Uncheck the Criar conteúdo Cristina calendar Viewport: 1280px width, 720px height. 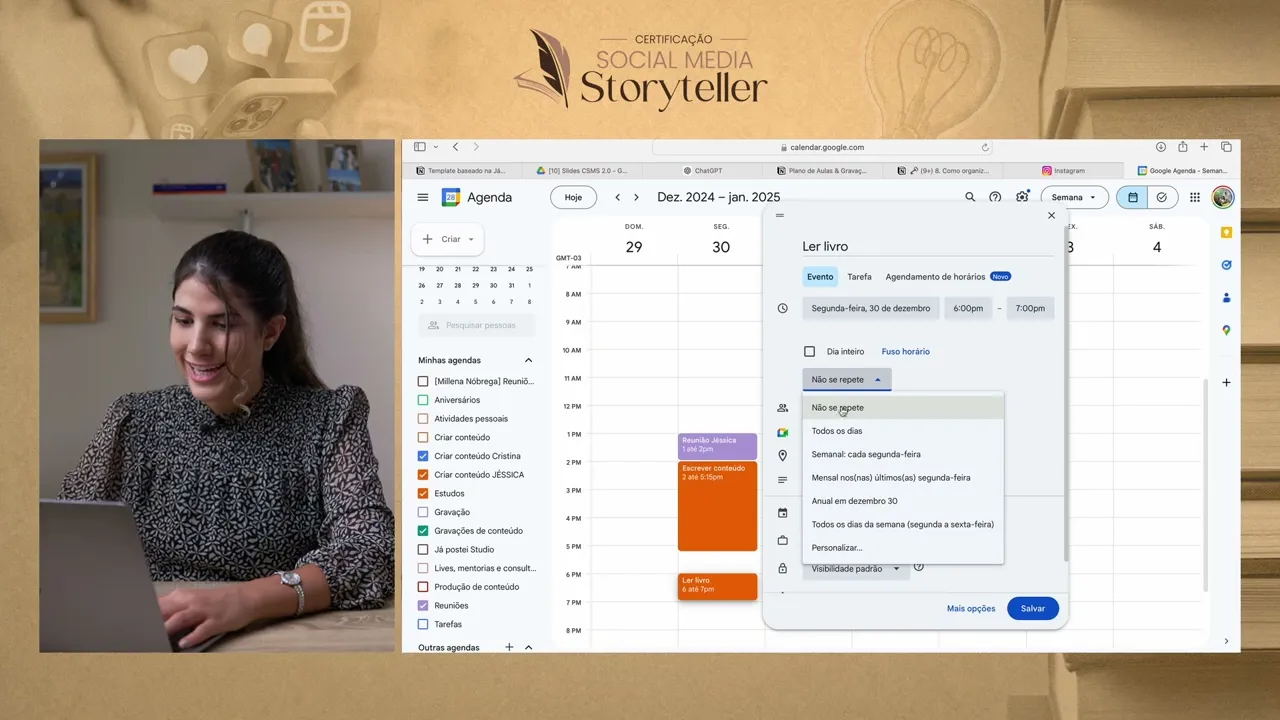pyautogui.click(x=423, y=456)
